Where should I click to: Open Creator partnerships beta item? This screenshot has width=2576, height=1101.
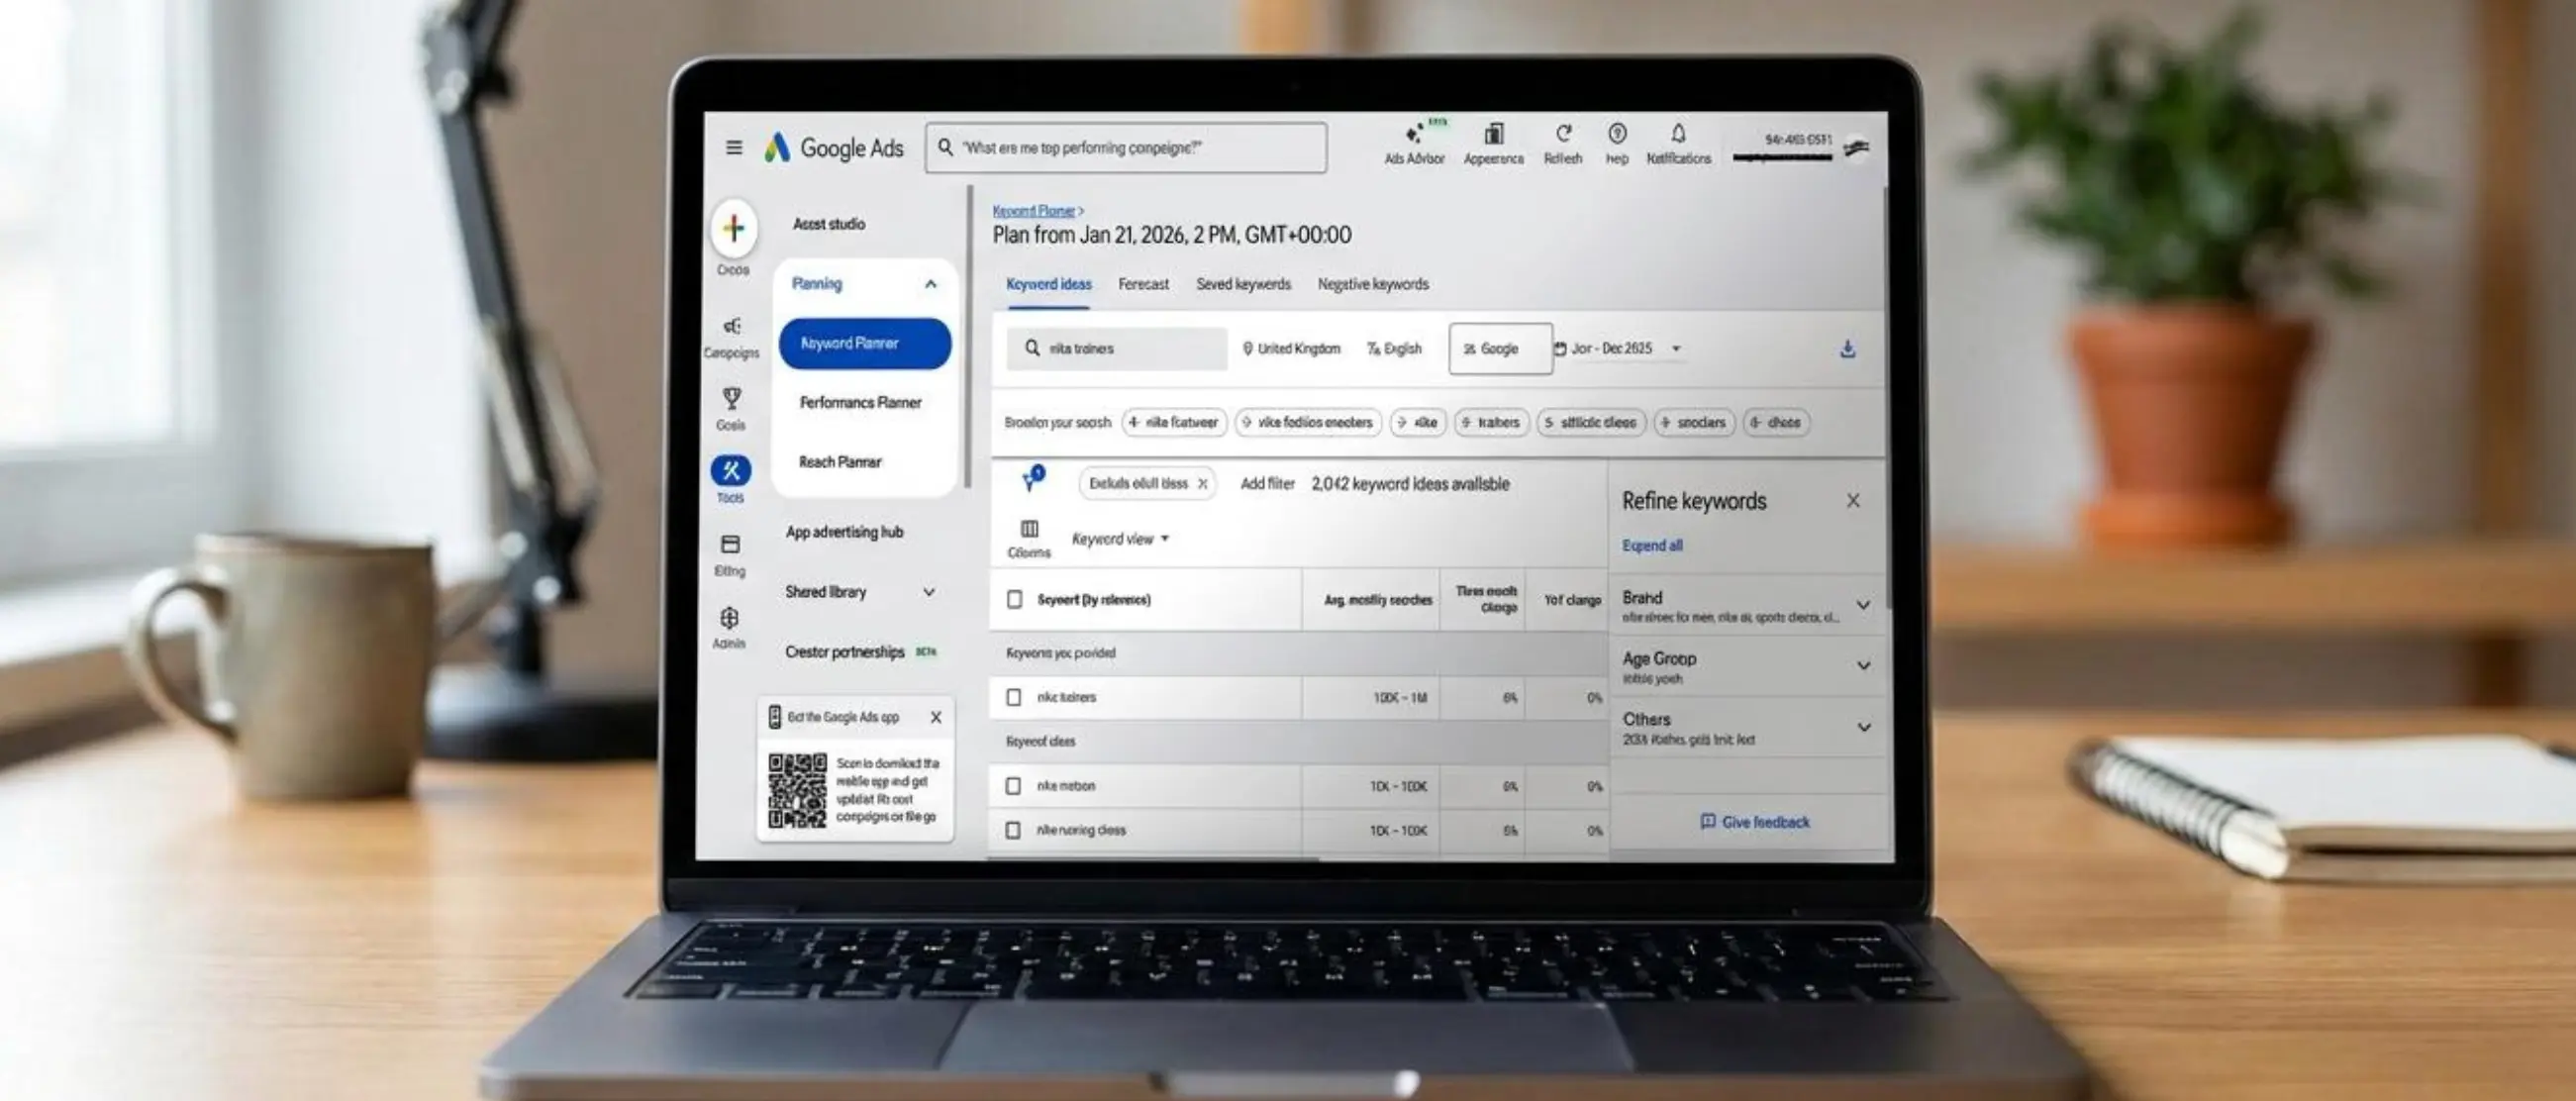[x=860, y=652]
